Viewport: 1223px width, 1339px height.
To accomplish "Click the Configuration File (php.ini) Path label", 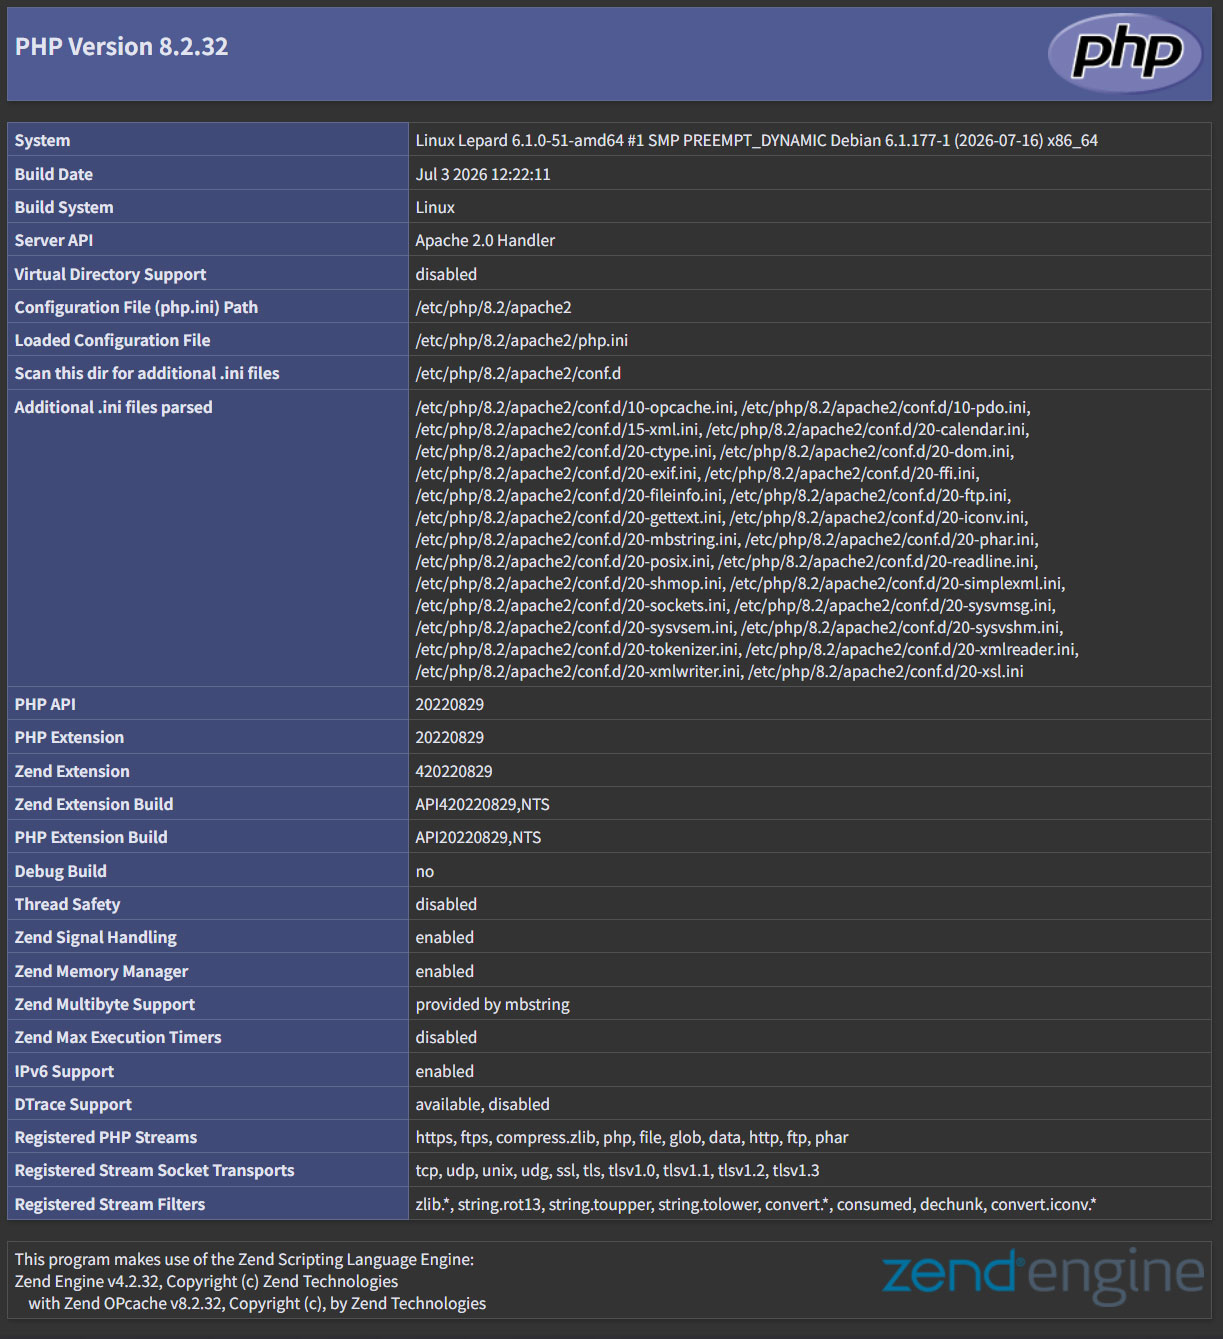I will coord(136,307).
